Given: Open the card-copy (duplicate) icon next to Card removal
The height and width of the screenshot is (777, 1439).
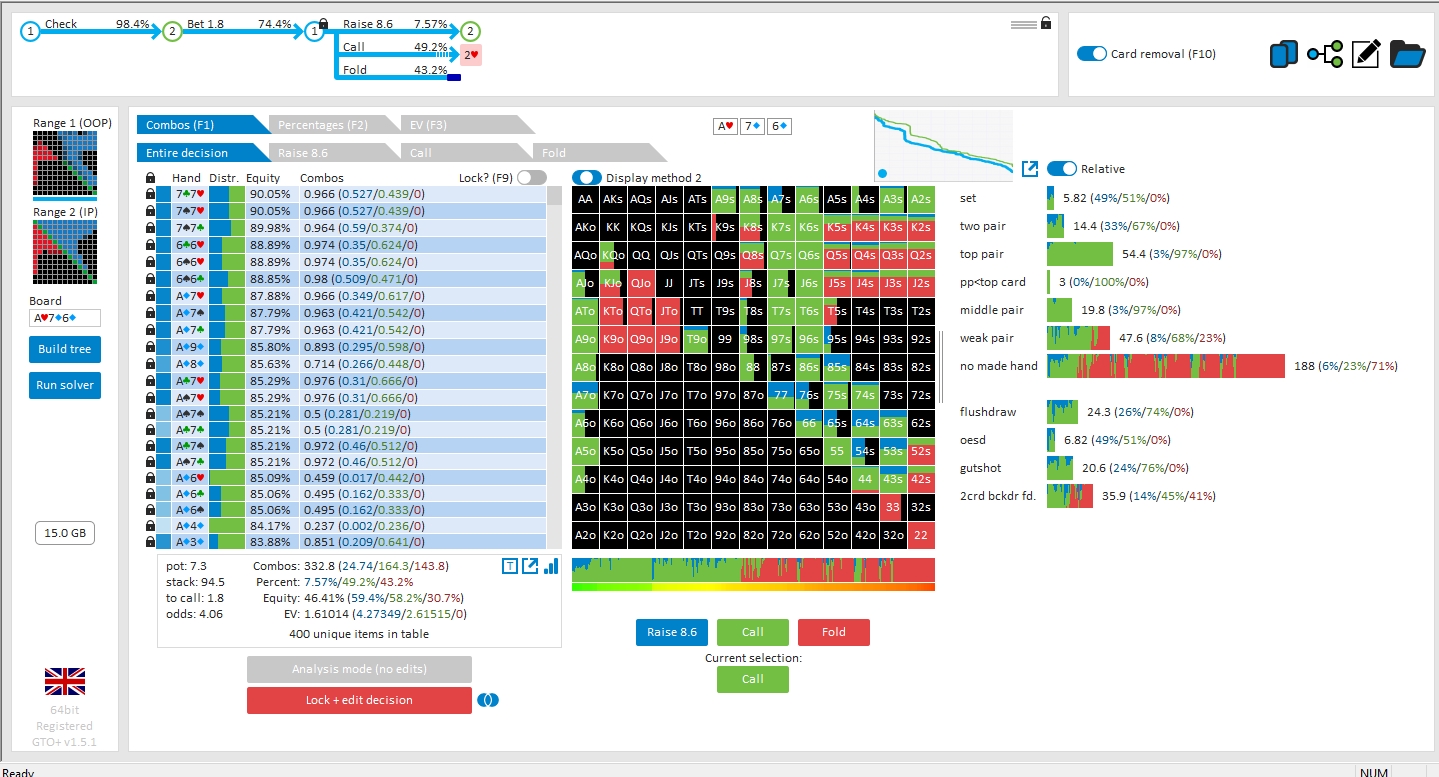Looking at the screenshot, I should pos(1283,54).
